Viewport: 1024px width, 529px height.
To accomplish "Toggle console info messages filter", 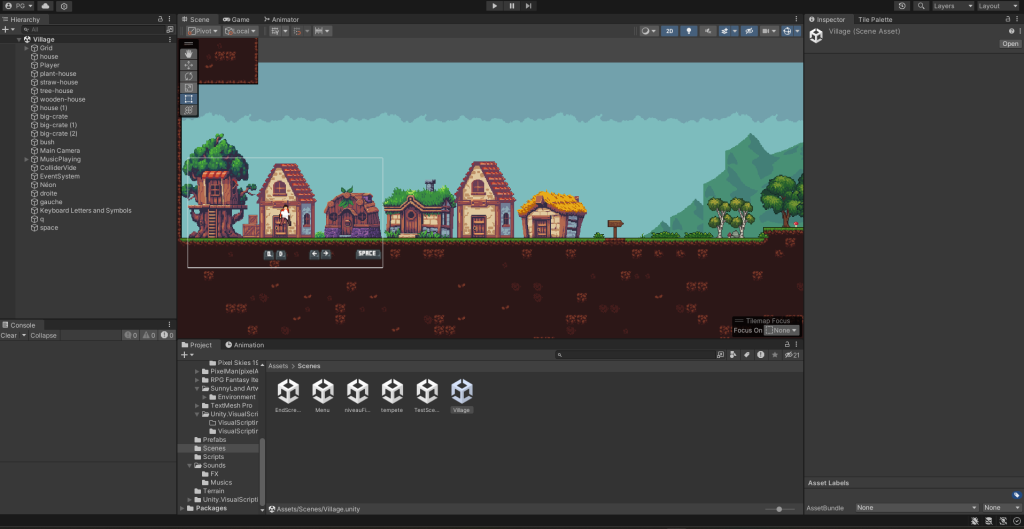I will click(x=131, y=335).
